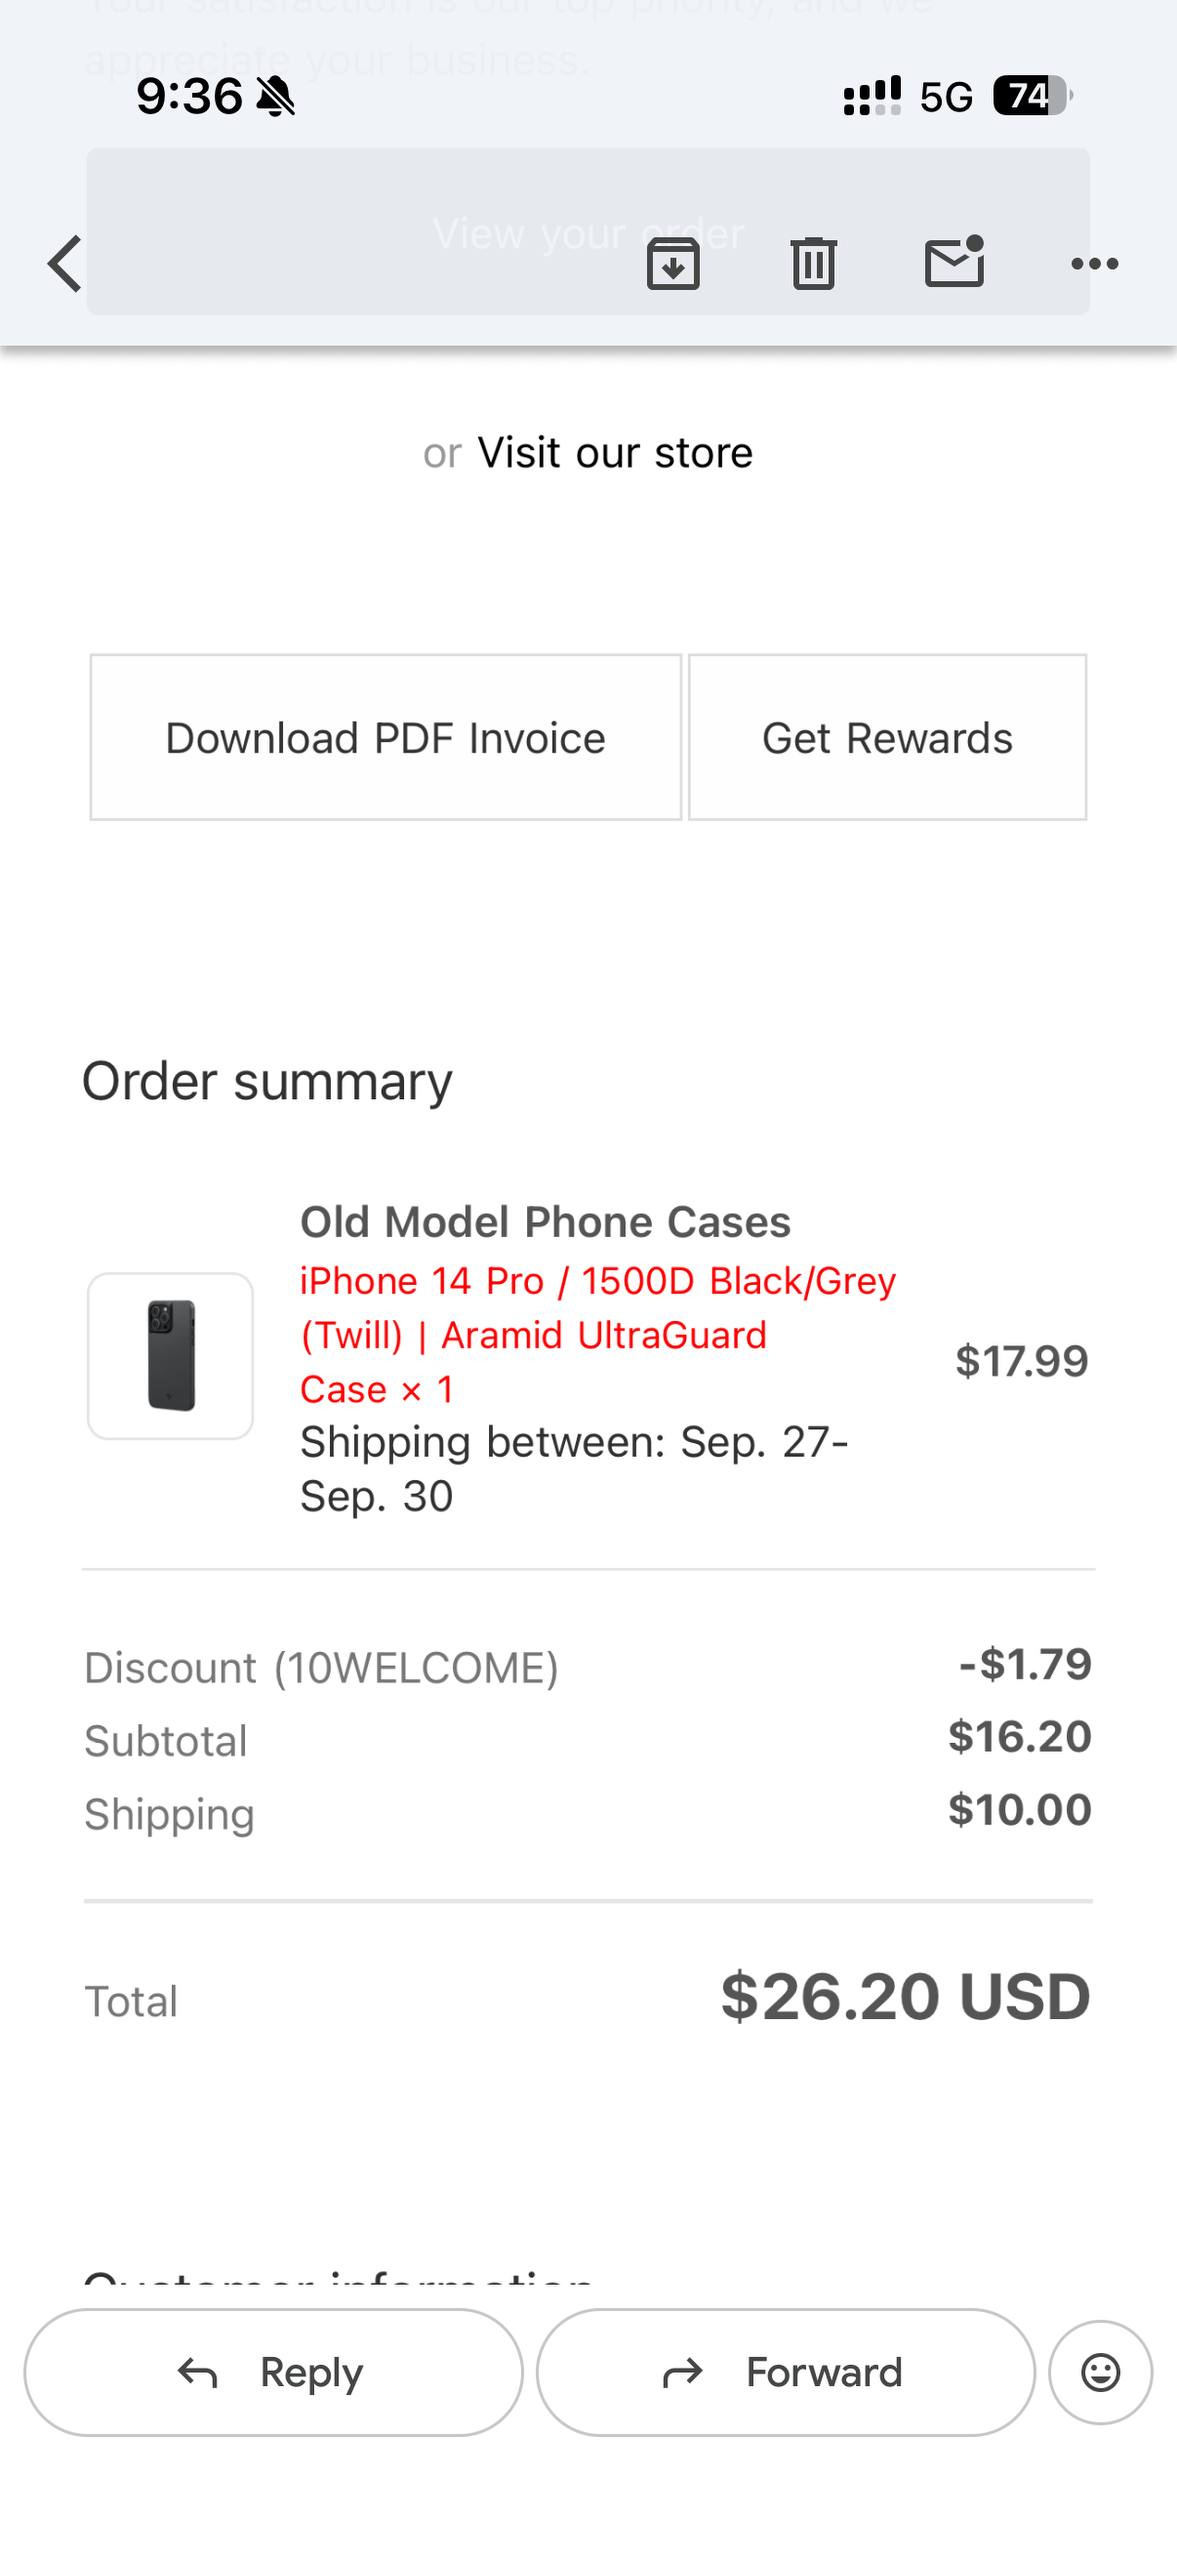Screen dimensions: 1177x2560
Task: Click the Get Rewards button
Action: point(887,738)
